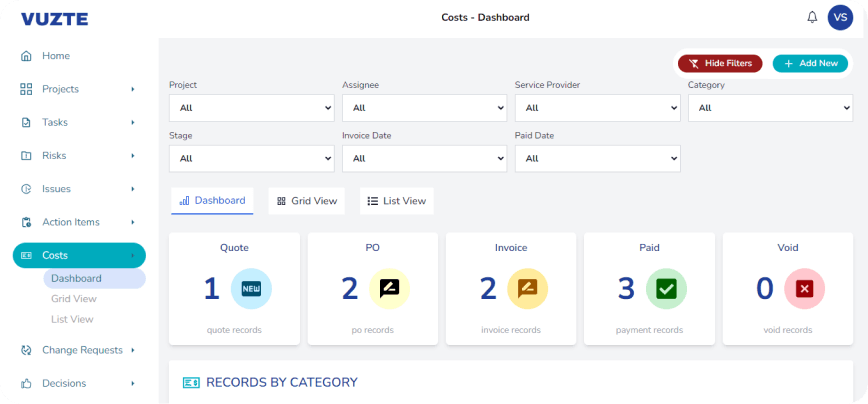Screen dimensions: 868x404
Task: Click the Invoice card orange icon
Action: pos(527,288)
